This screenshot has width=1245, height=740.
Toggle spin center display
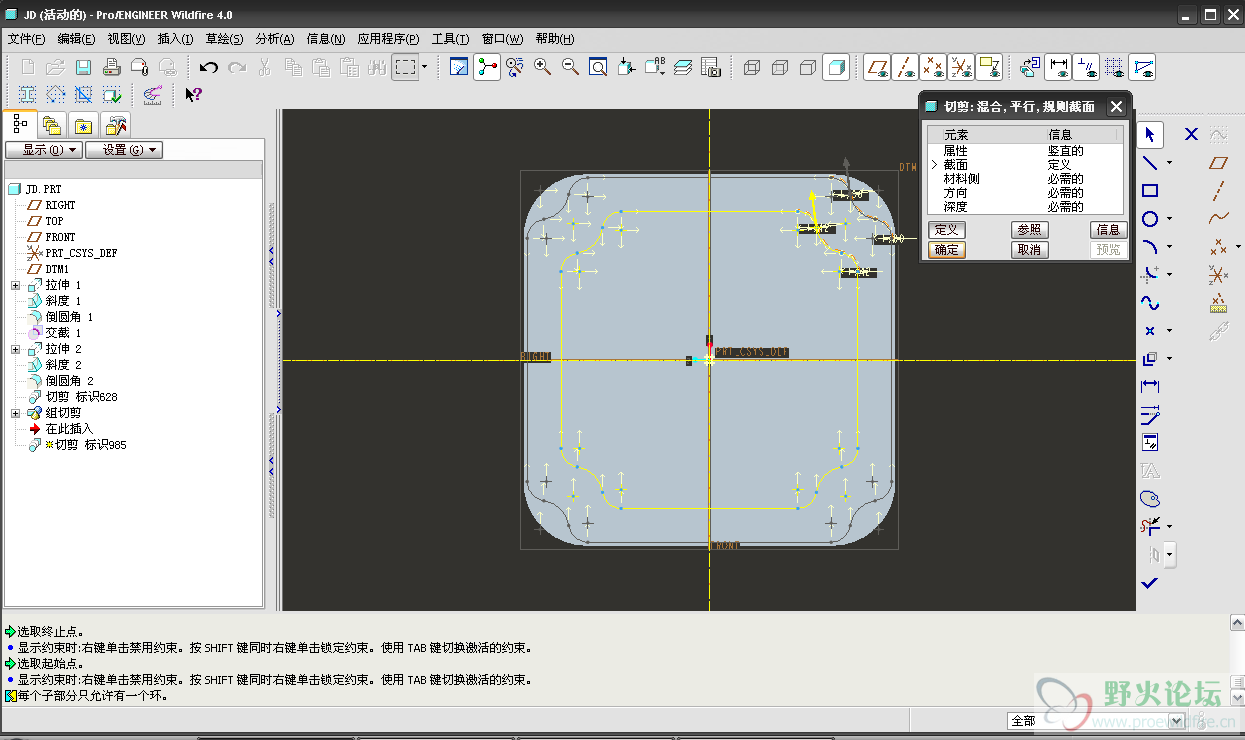coord(487,67)
